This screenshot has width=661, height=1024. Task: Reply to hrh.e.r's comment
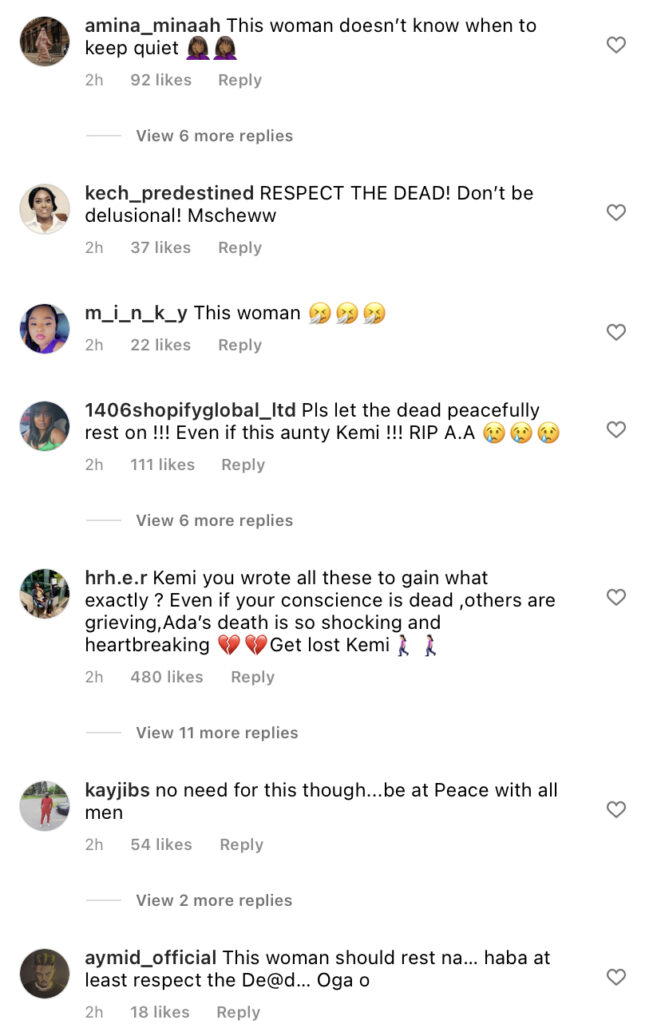point(252,677)
